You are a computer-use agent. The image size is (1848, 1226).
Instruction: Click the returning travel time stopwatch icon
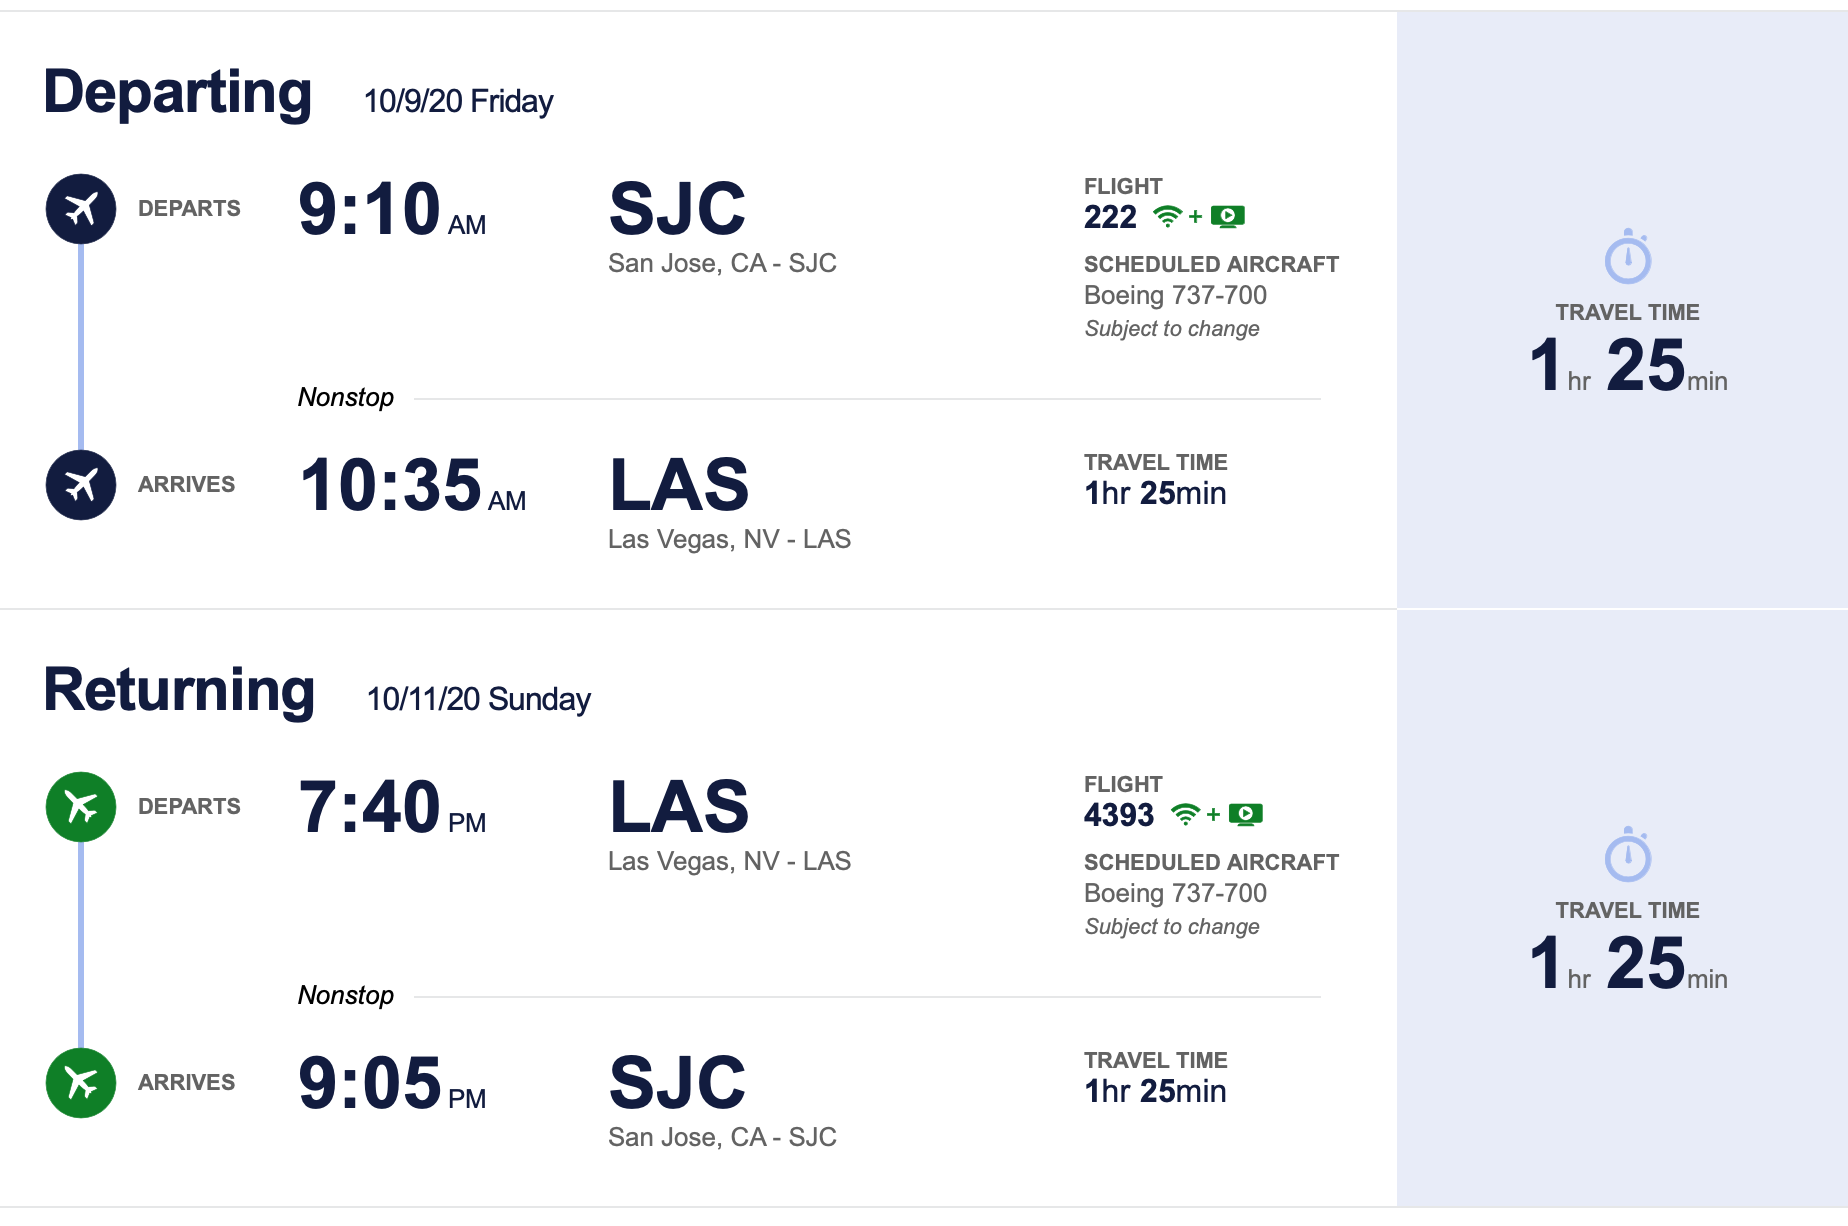tap(1628, 855)
